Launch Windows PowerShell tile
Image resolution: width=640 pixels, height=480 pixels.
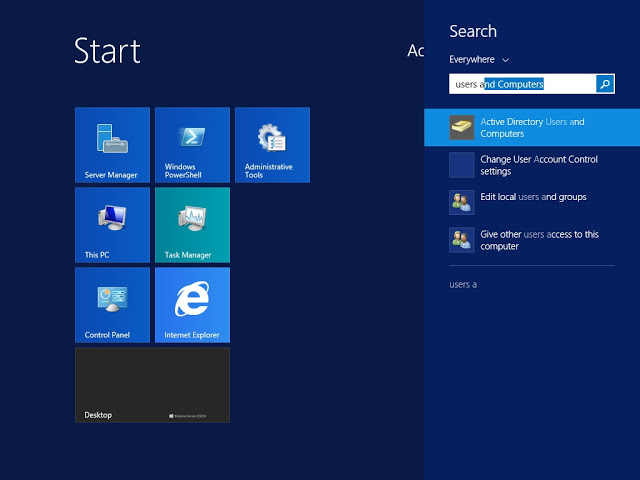pos(192,145)
